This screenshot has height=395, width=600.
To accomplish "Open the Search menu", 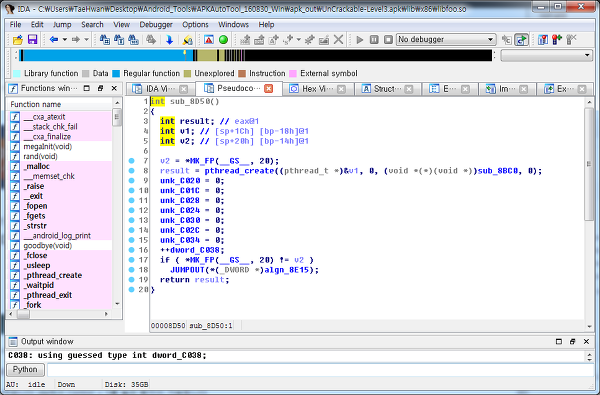I will click(92, 24).
